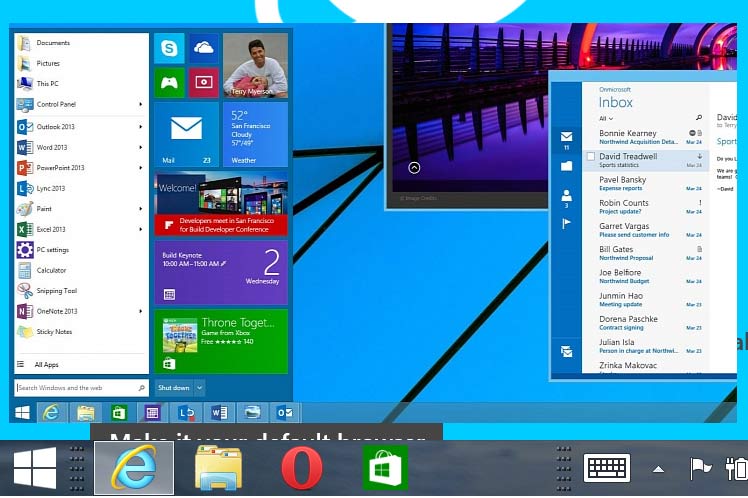Click the Shut down button
Viewport: 748px width, 498px height.
click(x=174, y=388)
